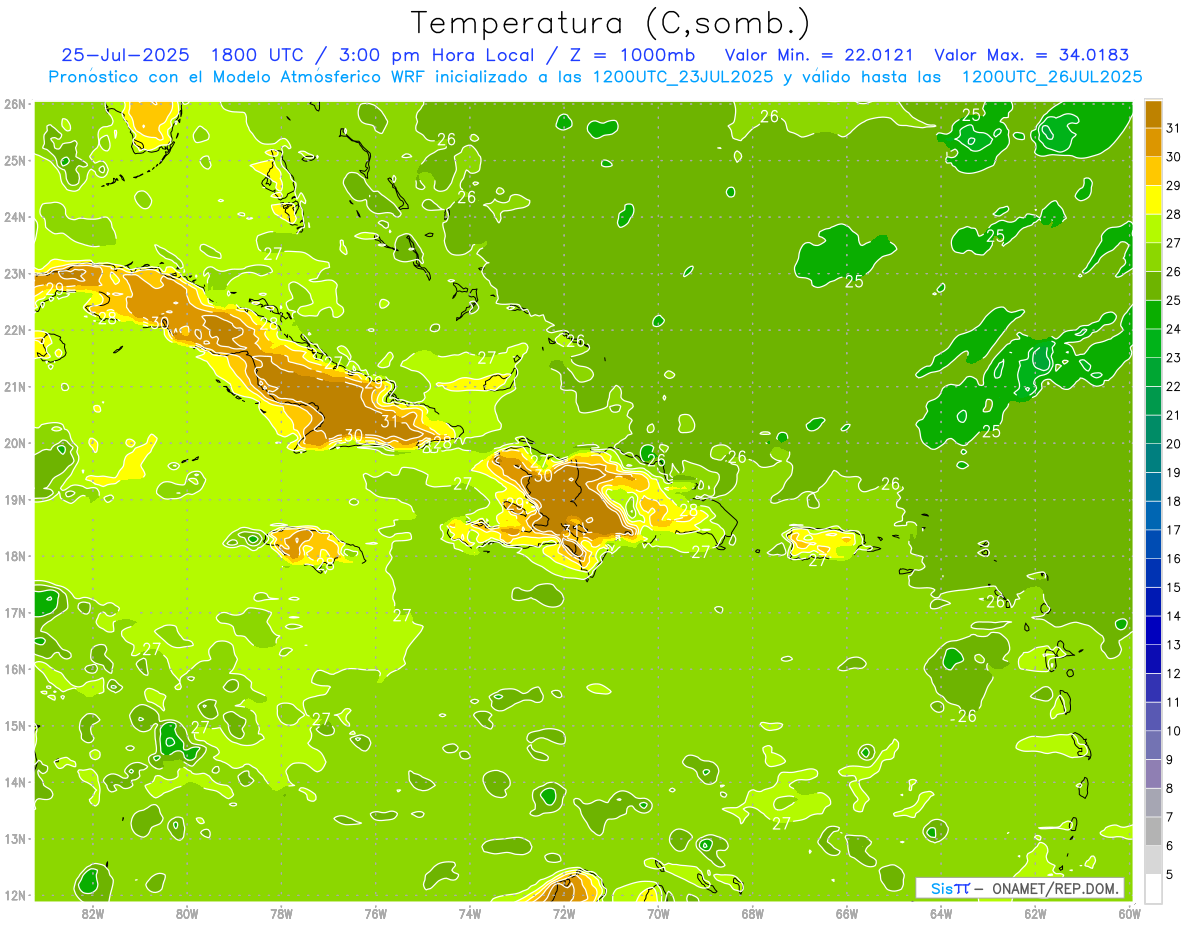This screenshot has width=1200, height=927.
Task: Click the 72W longitude axis label
Action: (564, 913)
